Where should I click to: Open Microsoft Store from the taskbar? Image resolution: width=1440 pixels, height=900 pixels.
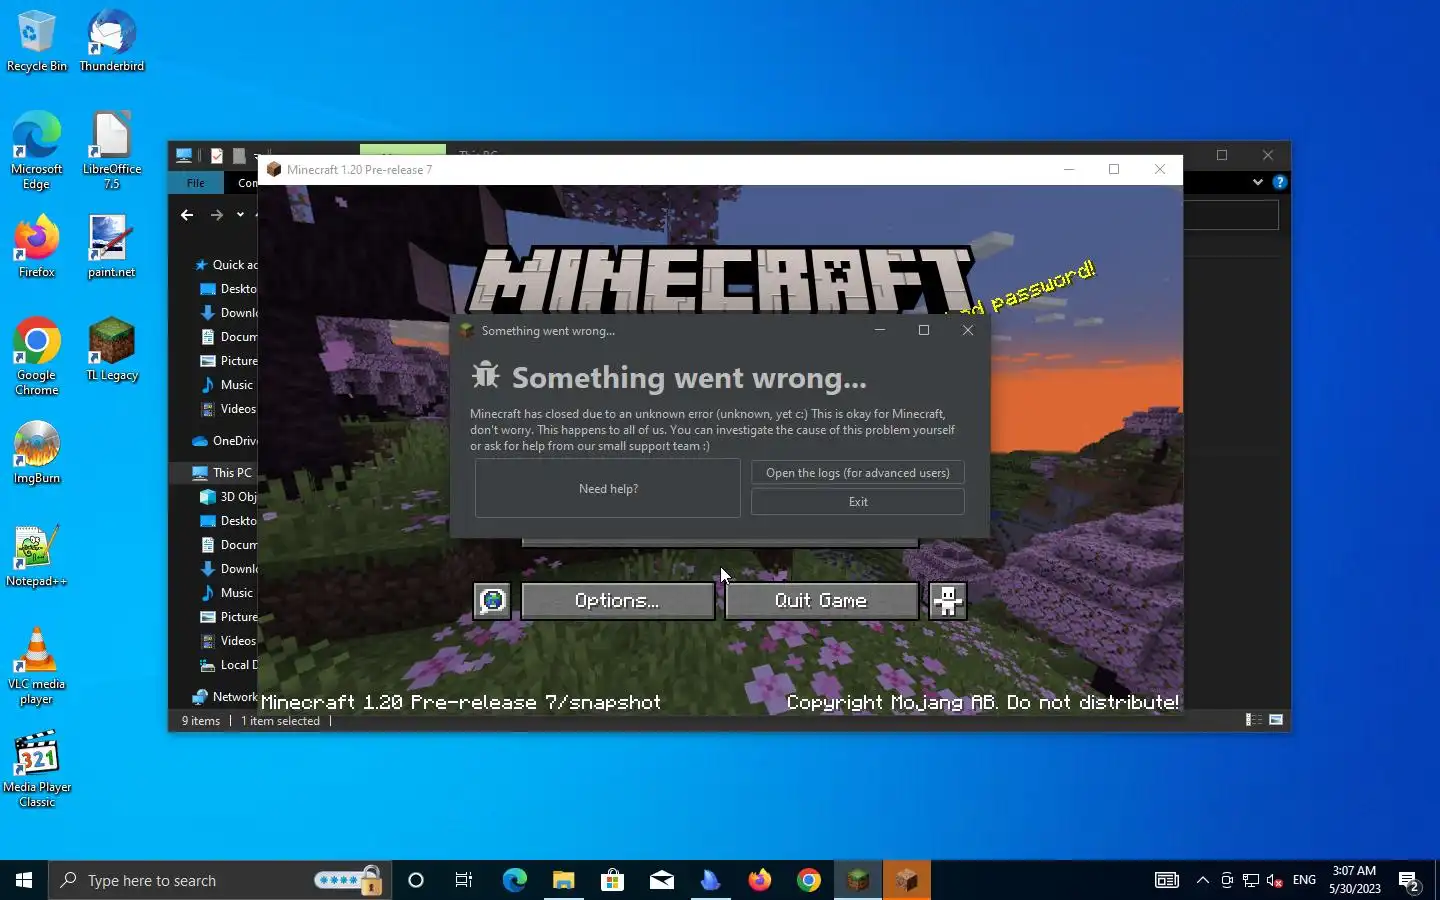(x=612, y=880)
